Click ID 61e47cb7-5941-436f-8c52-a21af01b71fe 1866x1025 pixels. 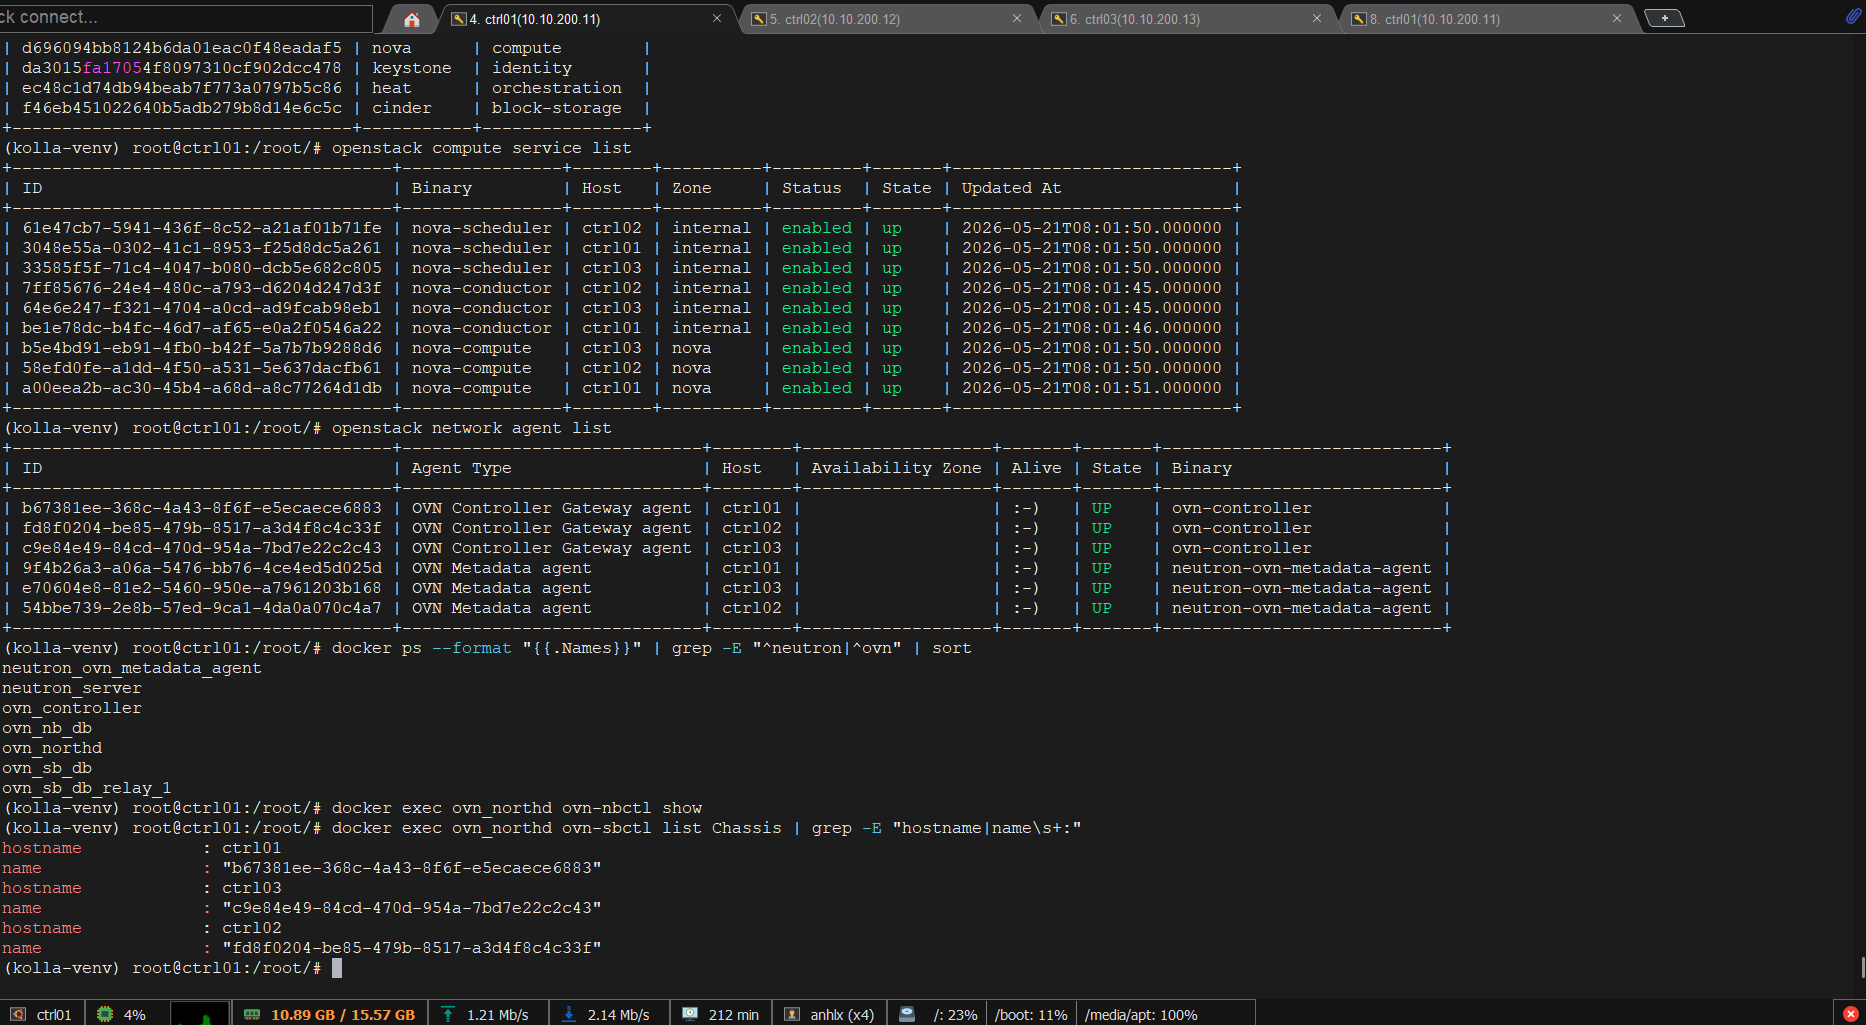(x=202, y=228)
